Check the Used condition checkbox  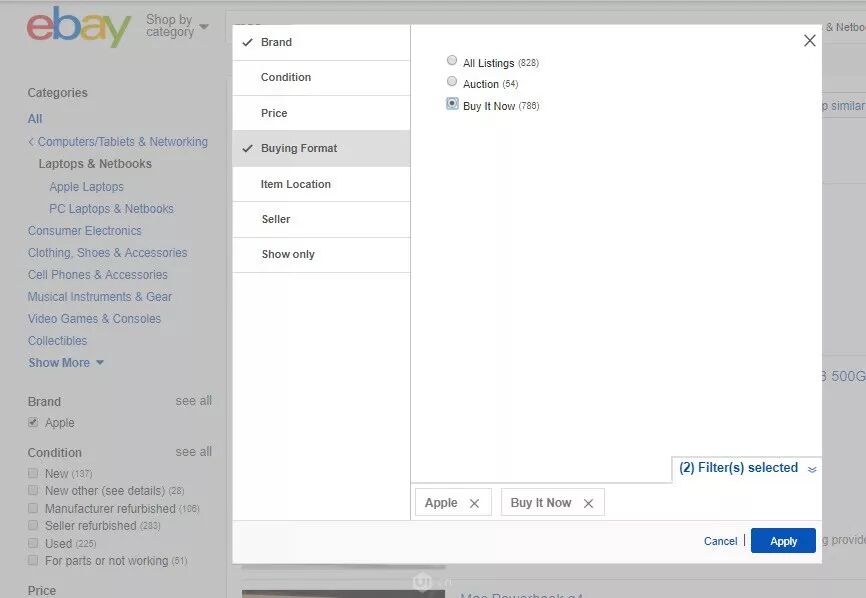(x=33, y=543)
